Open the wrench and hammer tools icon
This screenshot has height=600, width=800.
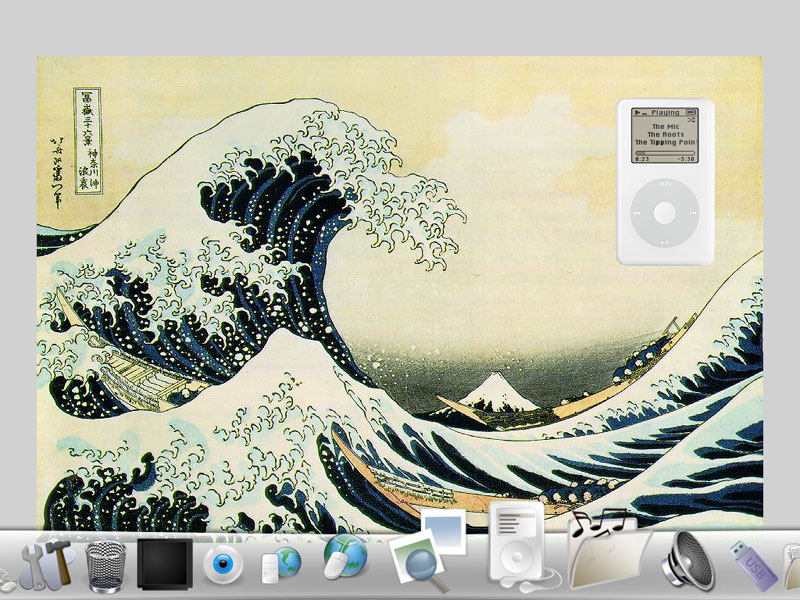46,564
